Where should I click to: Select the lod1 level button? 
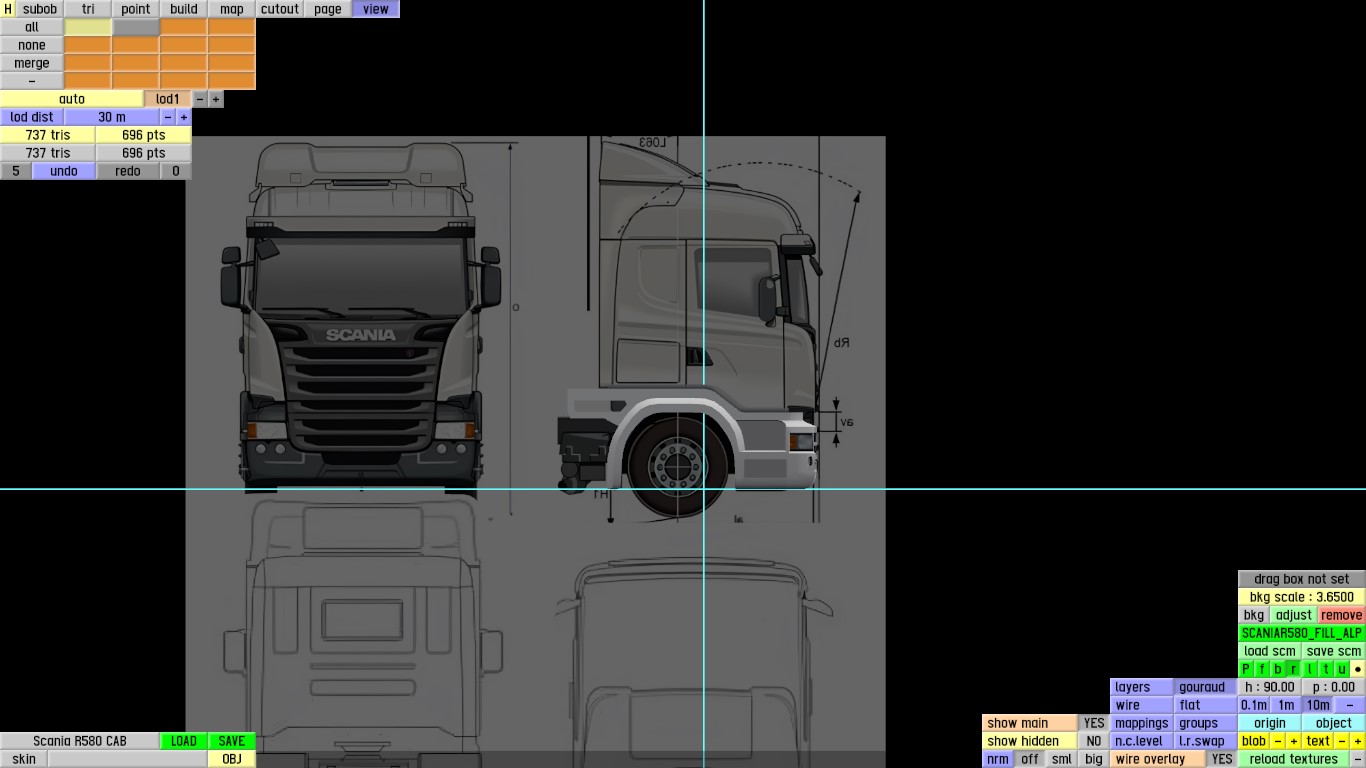168,99
